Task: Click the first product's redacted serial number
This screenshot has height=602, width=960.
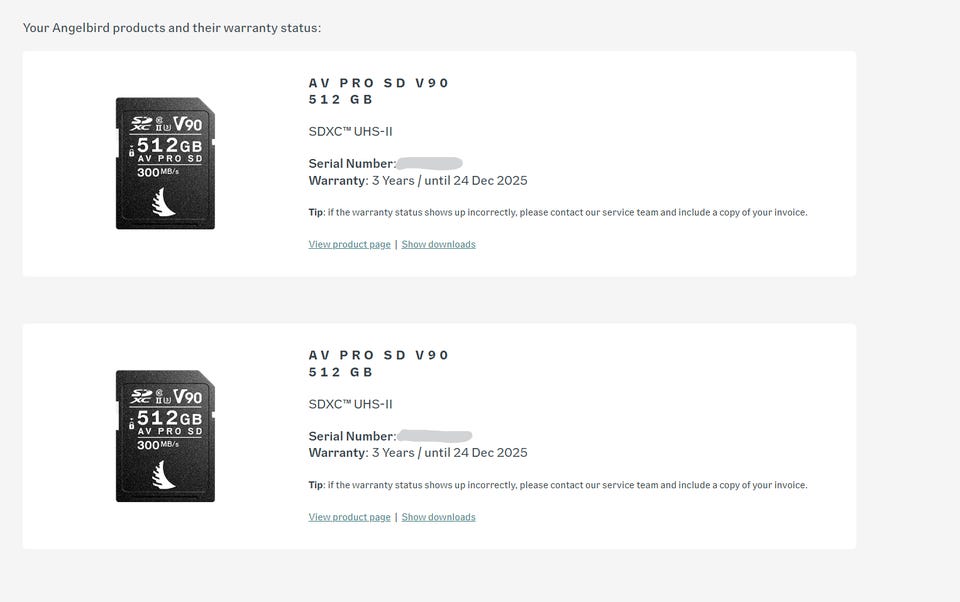Action: 429,163
